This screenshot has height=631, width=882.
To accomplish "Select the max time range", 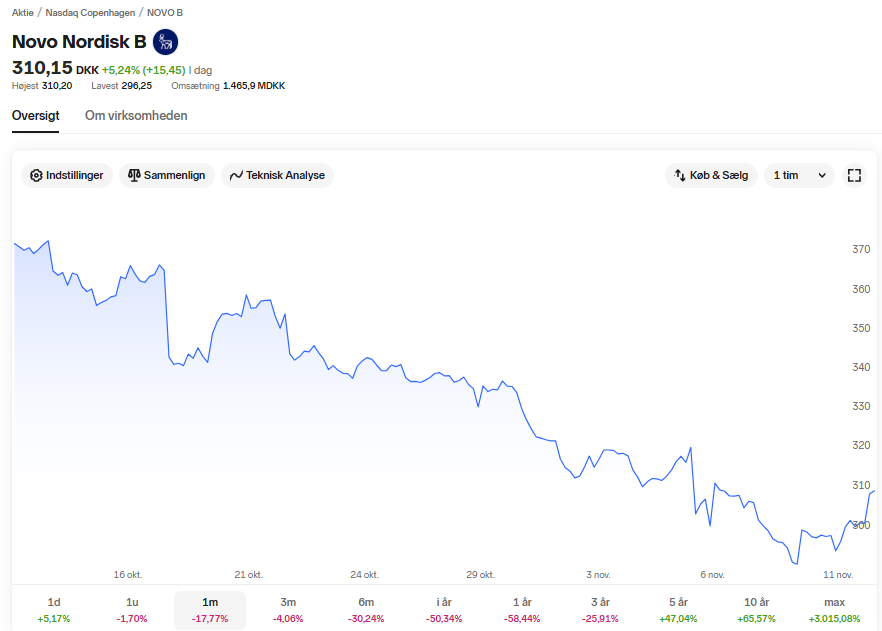I will 834,610.
